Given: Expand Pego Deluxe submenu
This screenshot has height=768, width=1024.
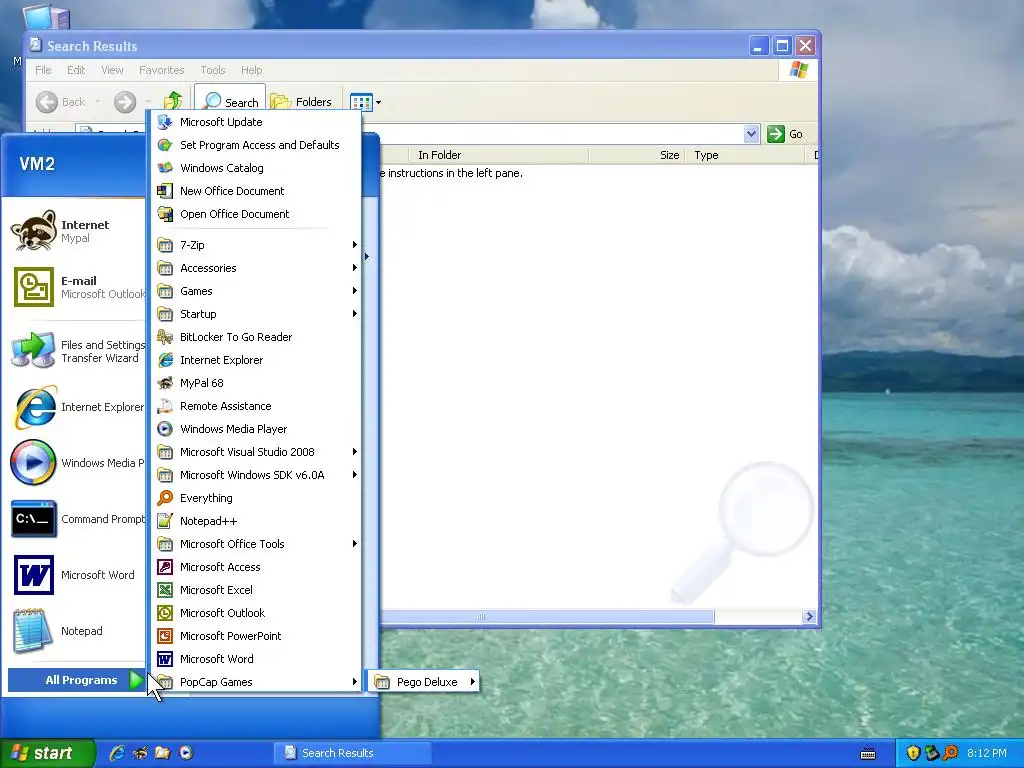Looking at the screenshot, I should click(x=423, y=682).
